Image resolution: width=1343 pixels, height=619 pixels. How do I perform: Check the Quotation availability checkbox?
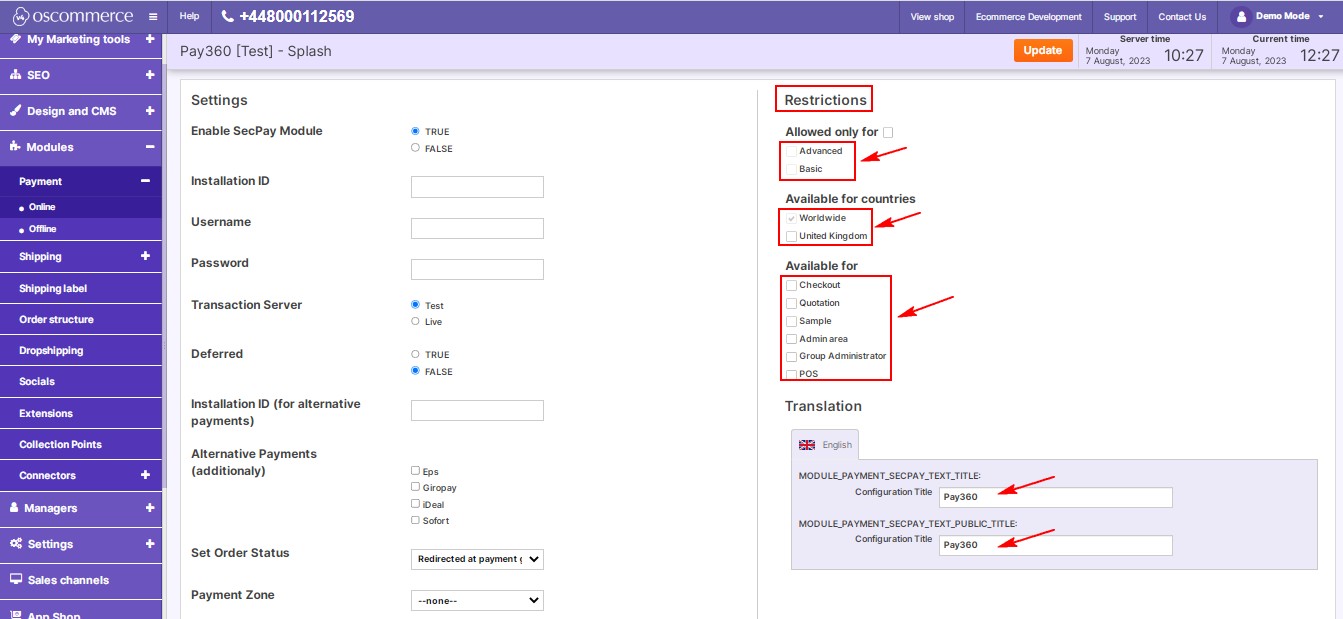pyautogui.click(x=792, y=303)
